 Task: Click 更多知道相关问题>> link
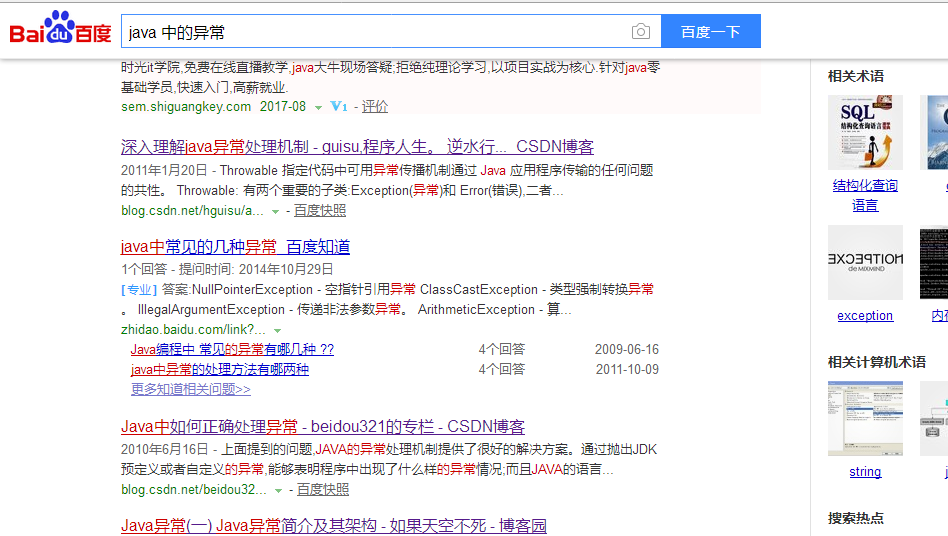tap(190, 389)
